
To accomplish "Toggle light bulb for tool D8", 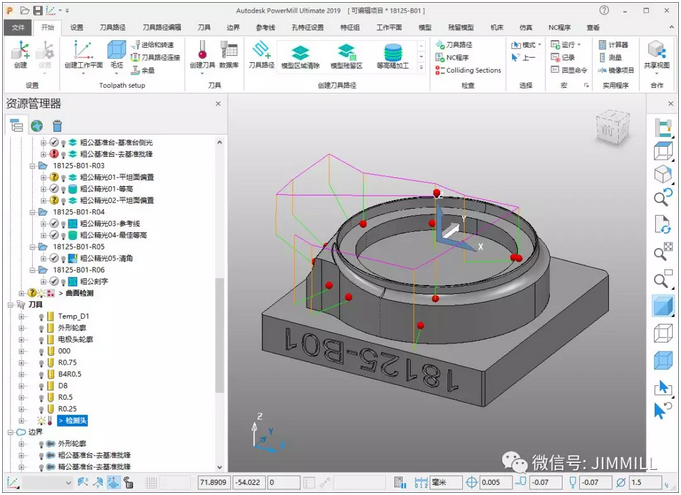I will pos(42,386).
